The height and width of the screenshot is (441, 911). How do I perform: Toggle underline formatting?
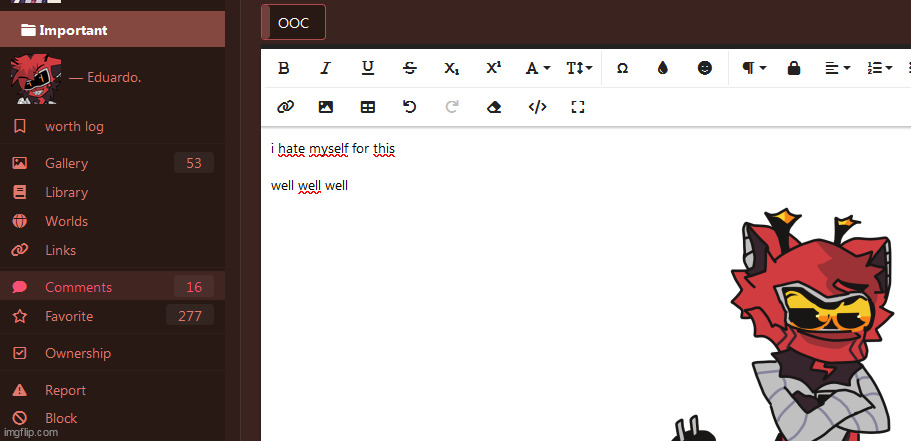tap(367, 68)
